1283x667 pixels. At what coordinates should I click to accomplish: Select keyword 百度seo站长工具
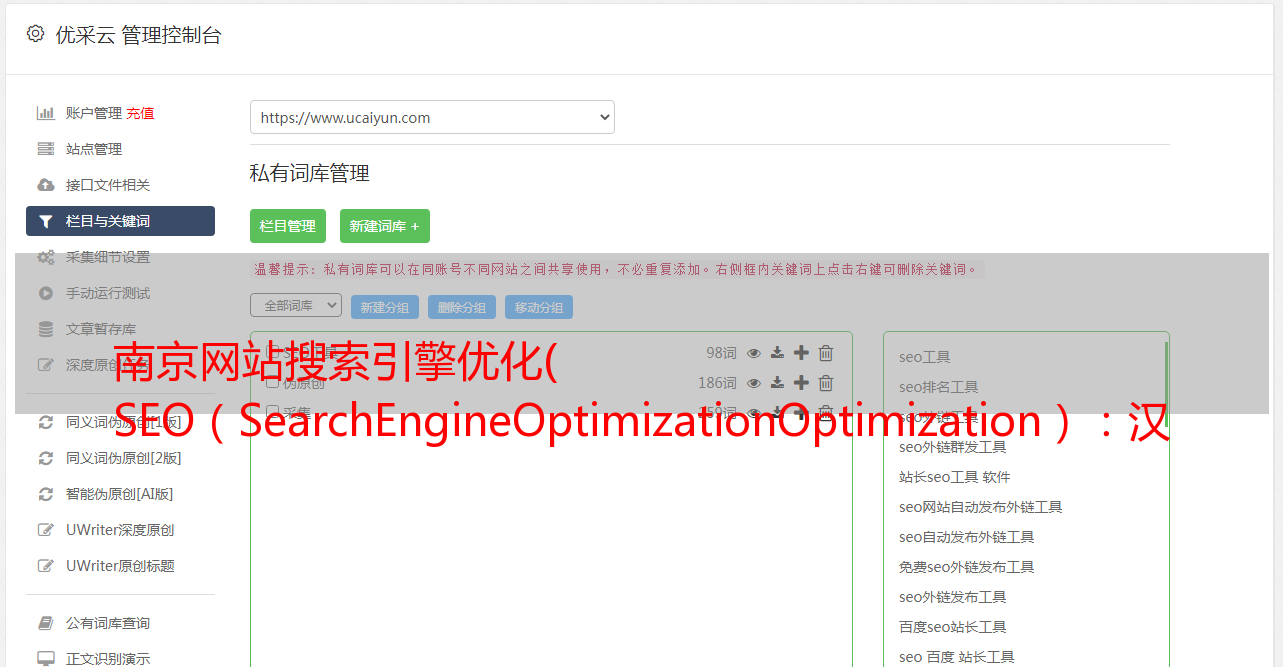point(953,627)
